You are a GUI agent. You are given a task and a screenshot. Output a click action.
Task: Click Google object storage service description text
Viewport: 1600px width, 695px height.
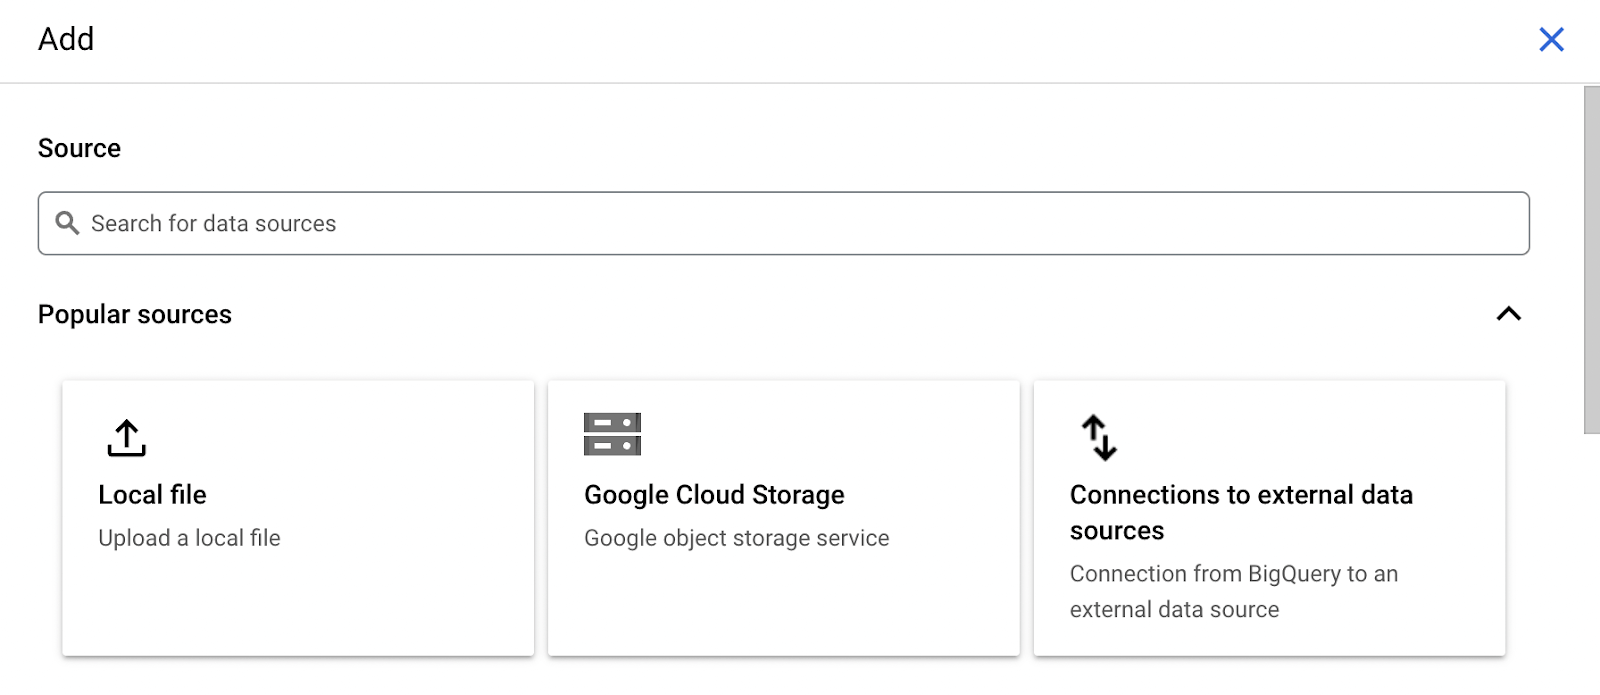coord(736,538)
